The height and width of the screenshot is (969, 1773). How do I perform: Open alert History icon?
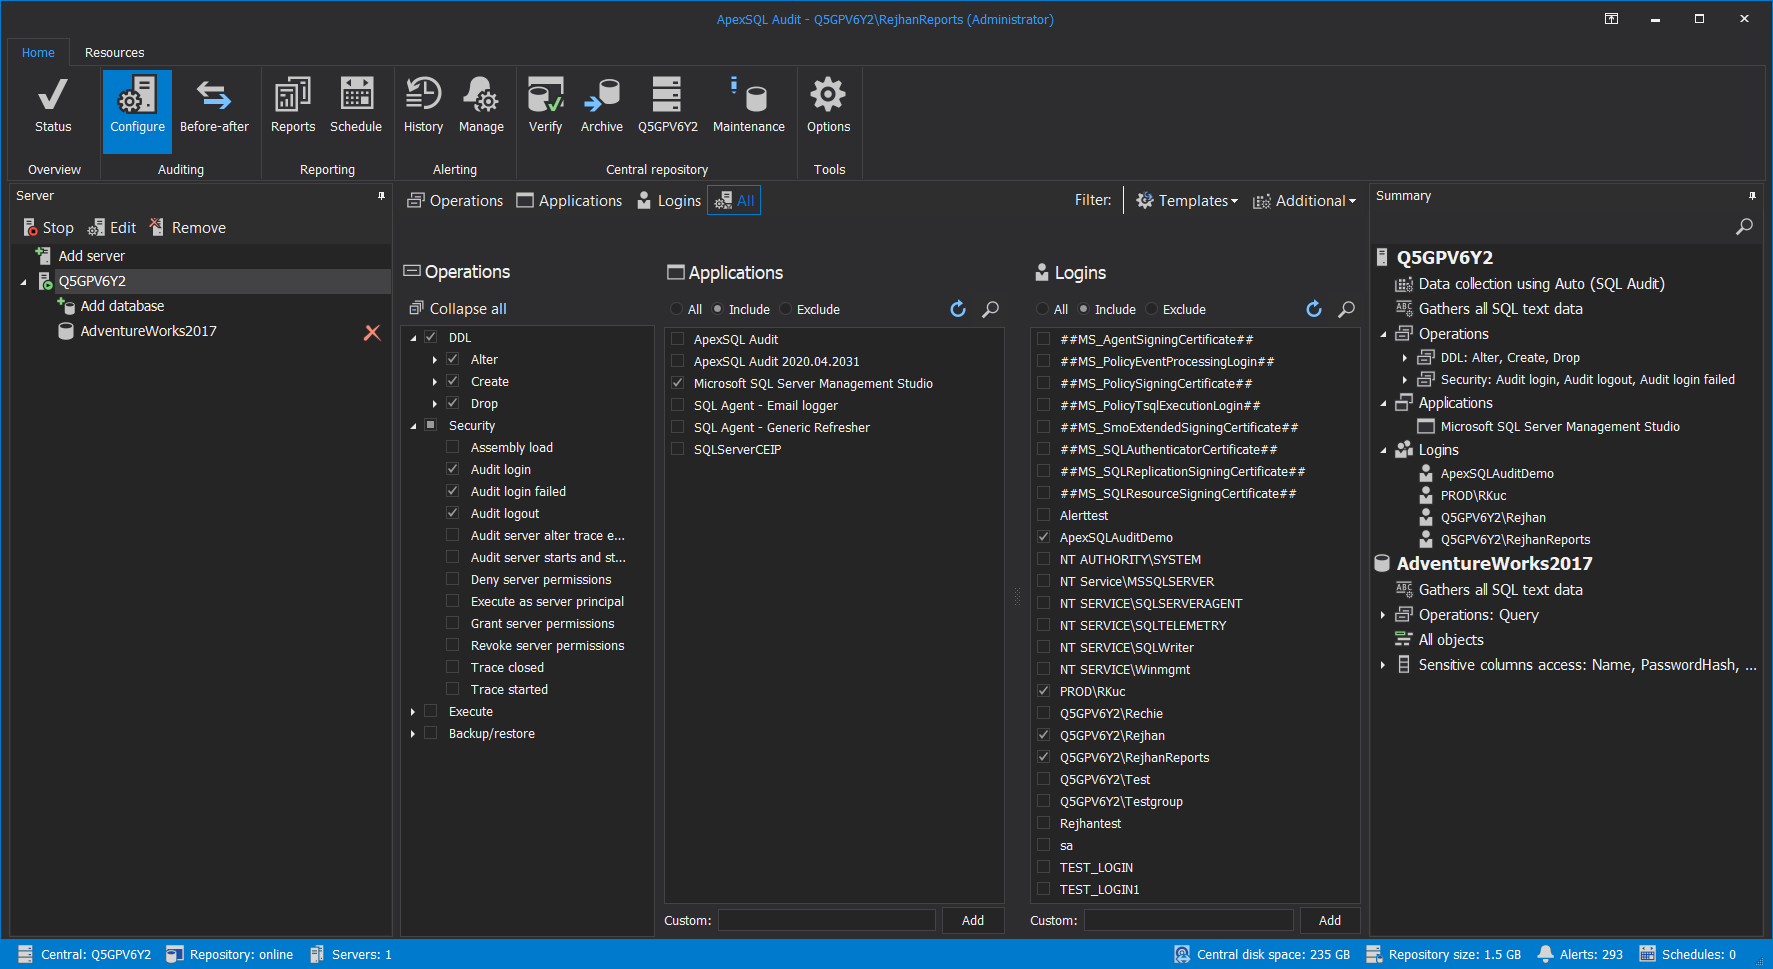tap(423, 106)
